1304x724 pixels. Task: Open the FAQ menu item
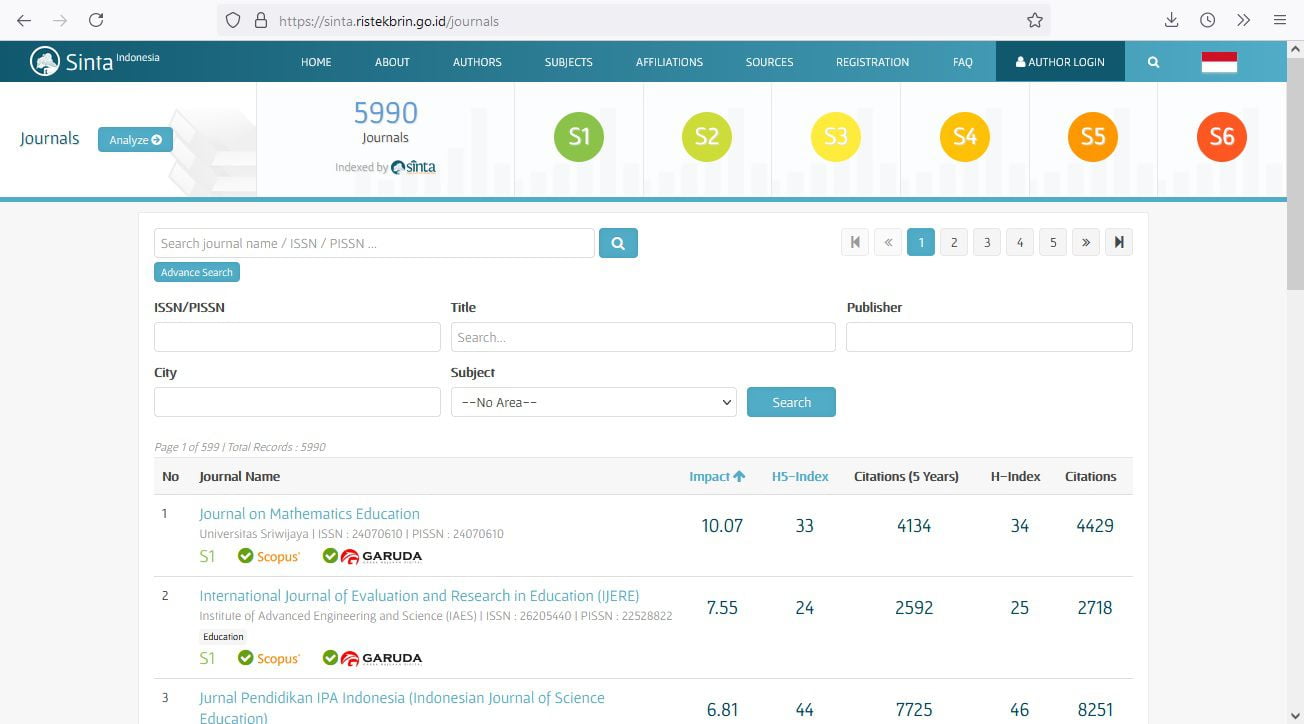(963, 62)
